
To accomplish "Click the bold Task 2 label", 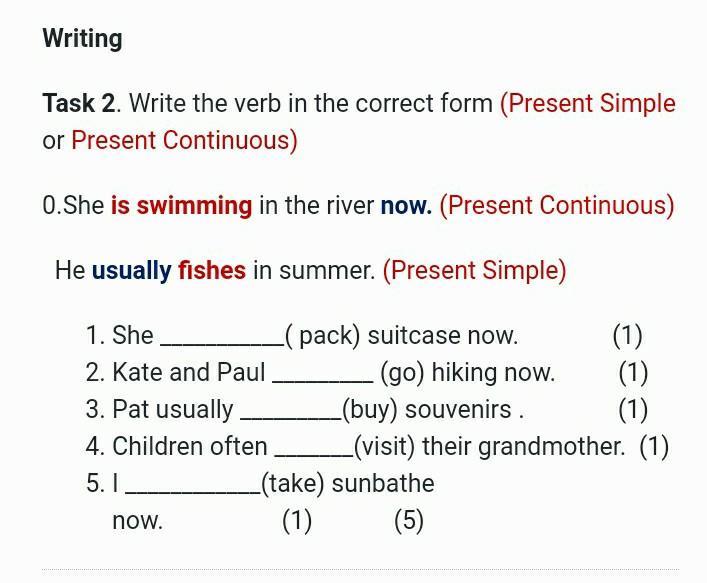I will (x=79, y=104).
